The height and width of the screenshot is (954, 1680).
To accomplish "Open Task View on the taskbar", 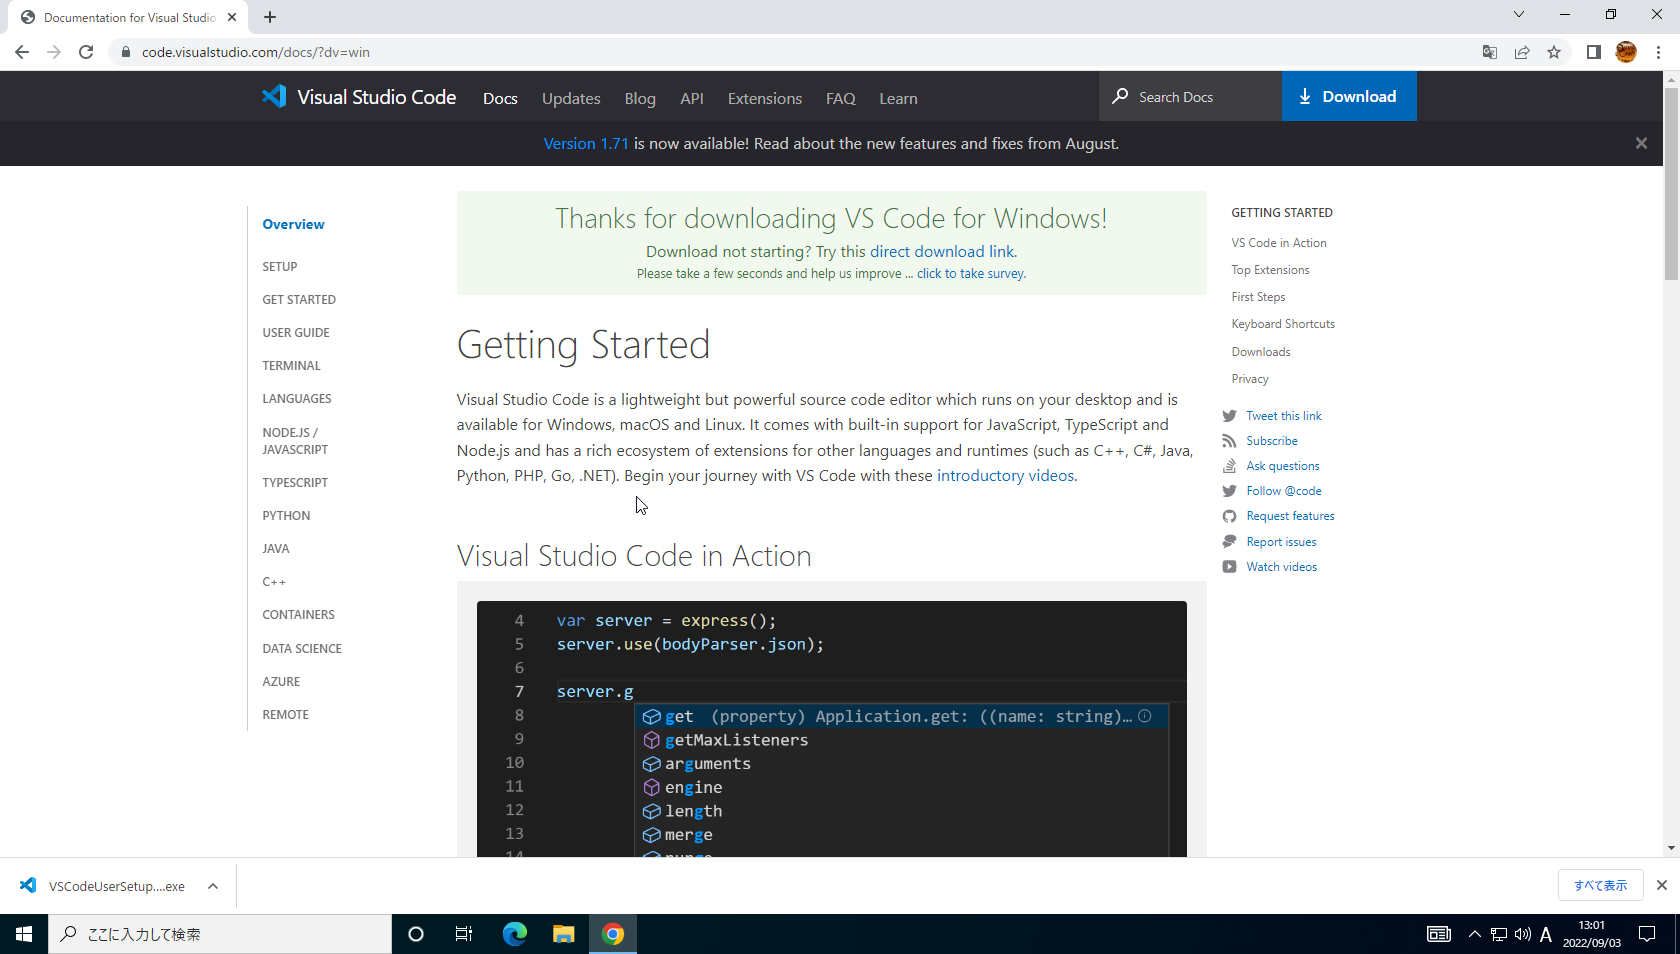I will click(x=464, y=934).
